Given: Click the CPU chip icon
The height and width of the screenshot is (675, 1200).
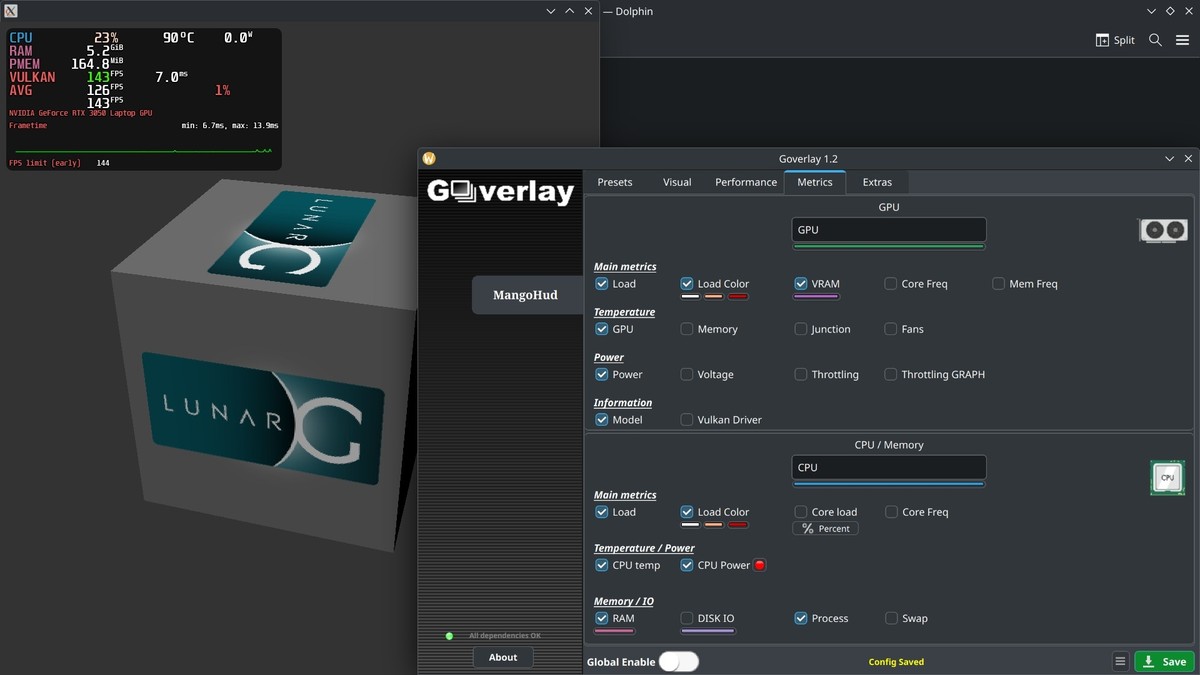Looking at the screenshot, I should pyautogui.click(x=1167, y=478).
